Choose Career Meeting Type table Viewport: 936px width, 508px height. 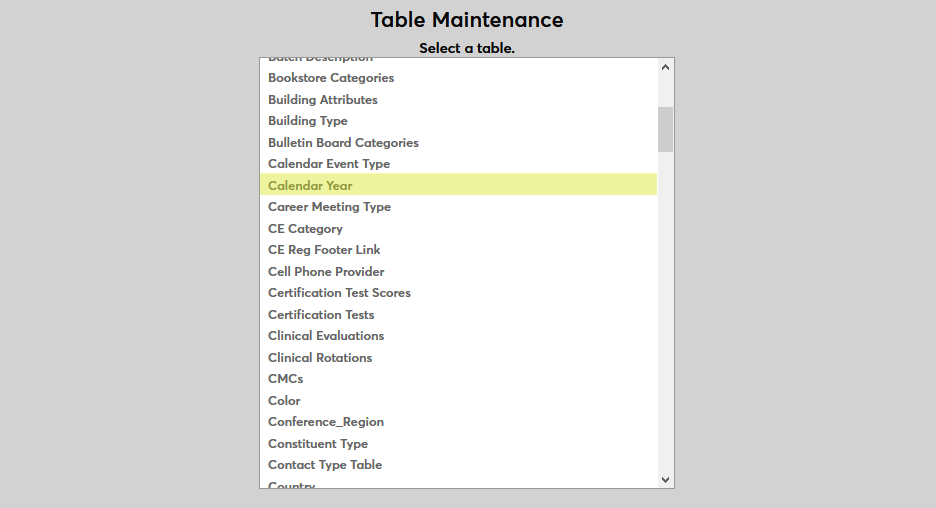click(329, 207)
